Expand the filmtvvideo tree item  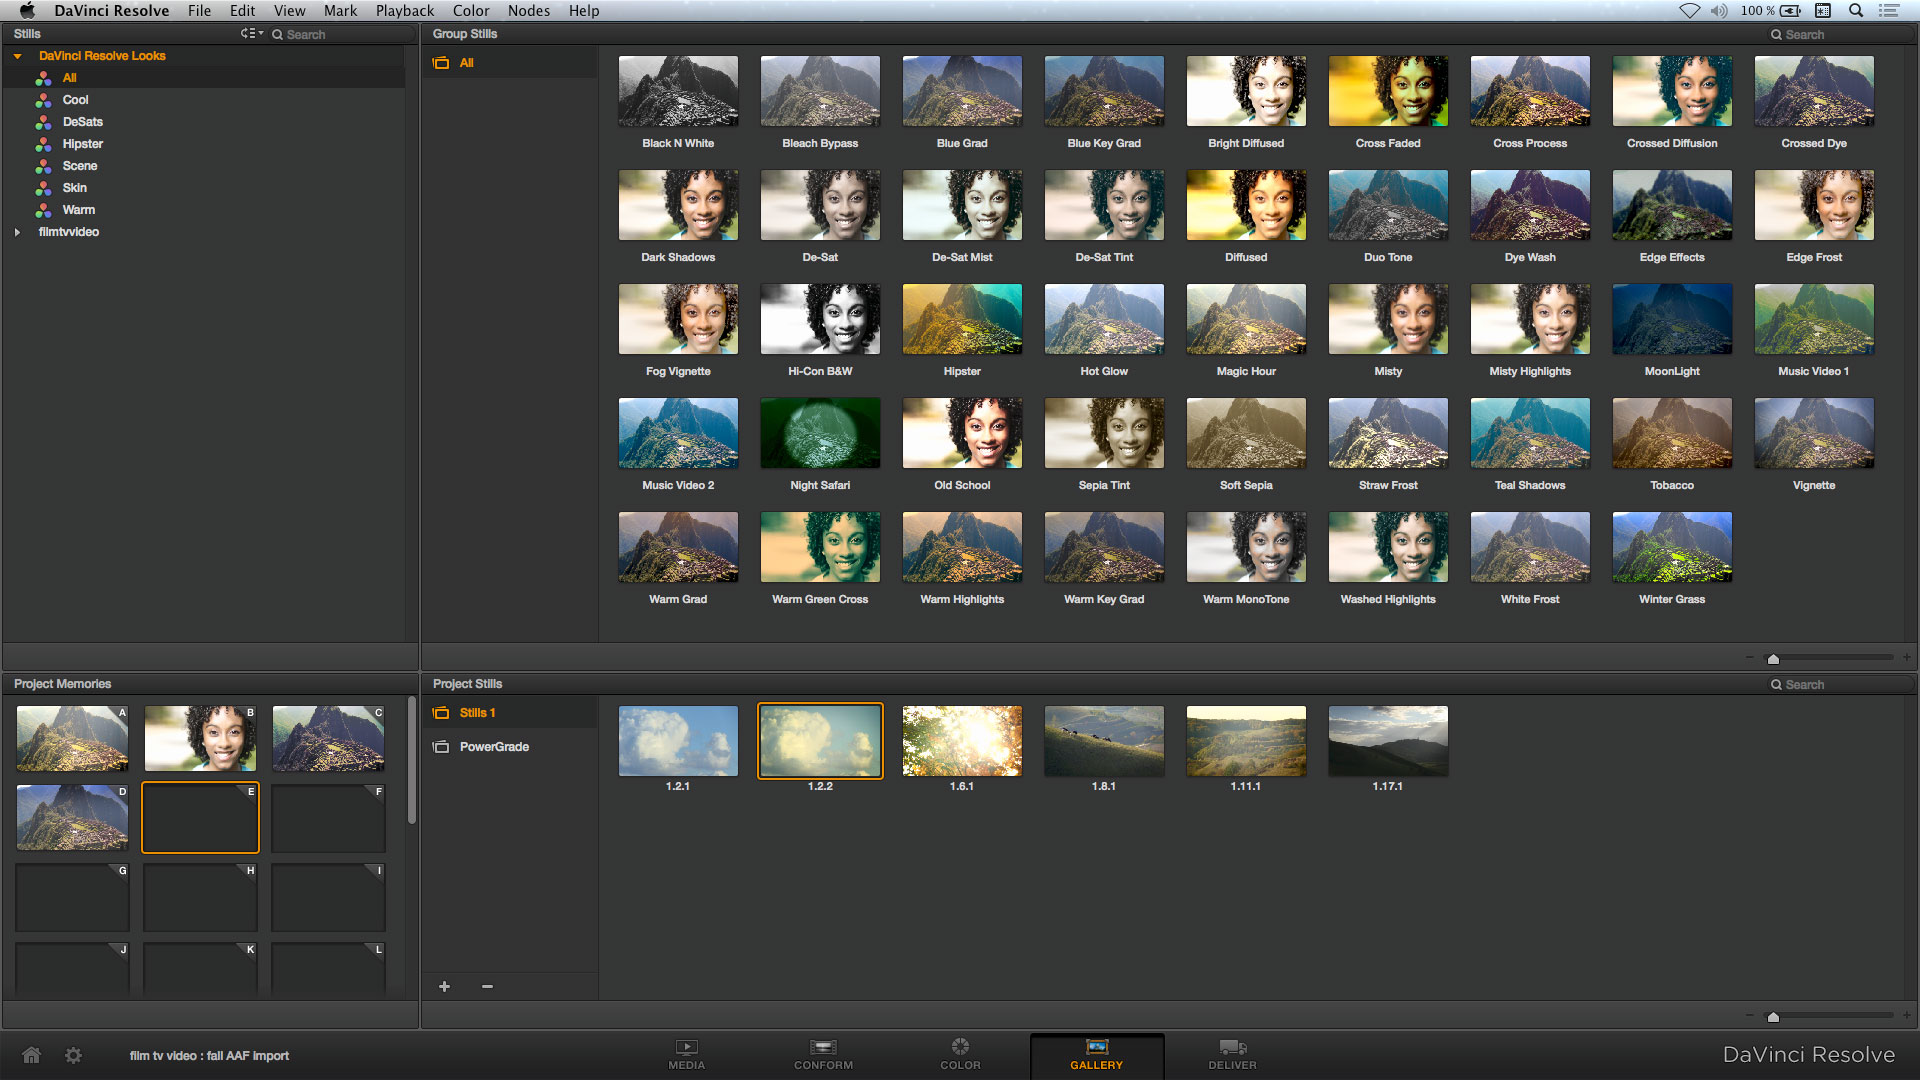pyautogui.click(x=17, y=232)
